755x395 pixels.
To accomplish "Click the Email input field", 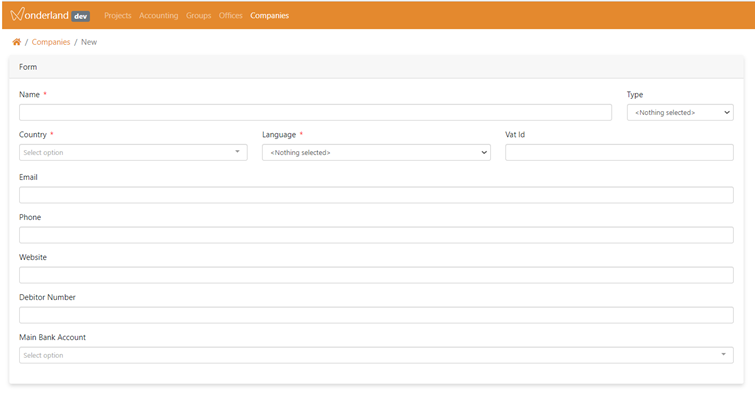I will coord(376,195).
